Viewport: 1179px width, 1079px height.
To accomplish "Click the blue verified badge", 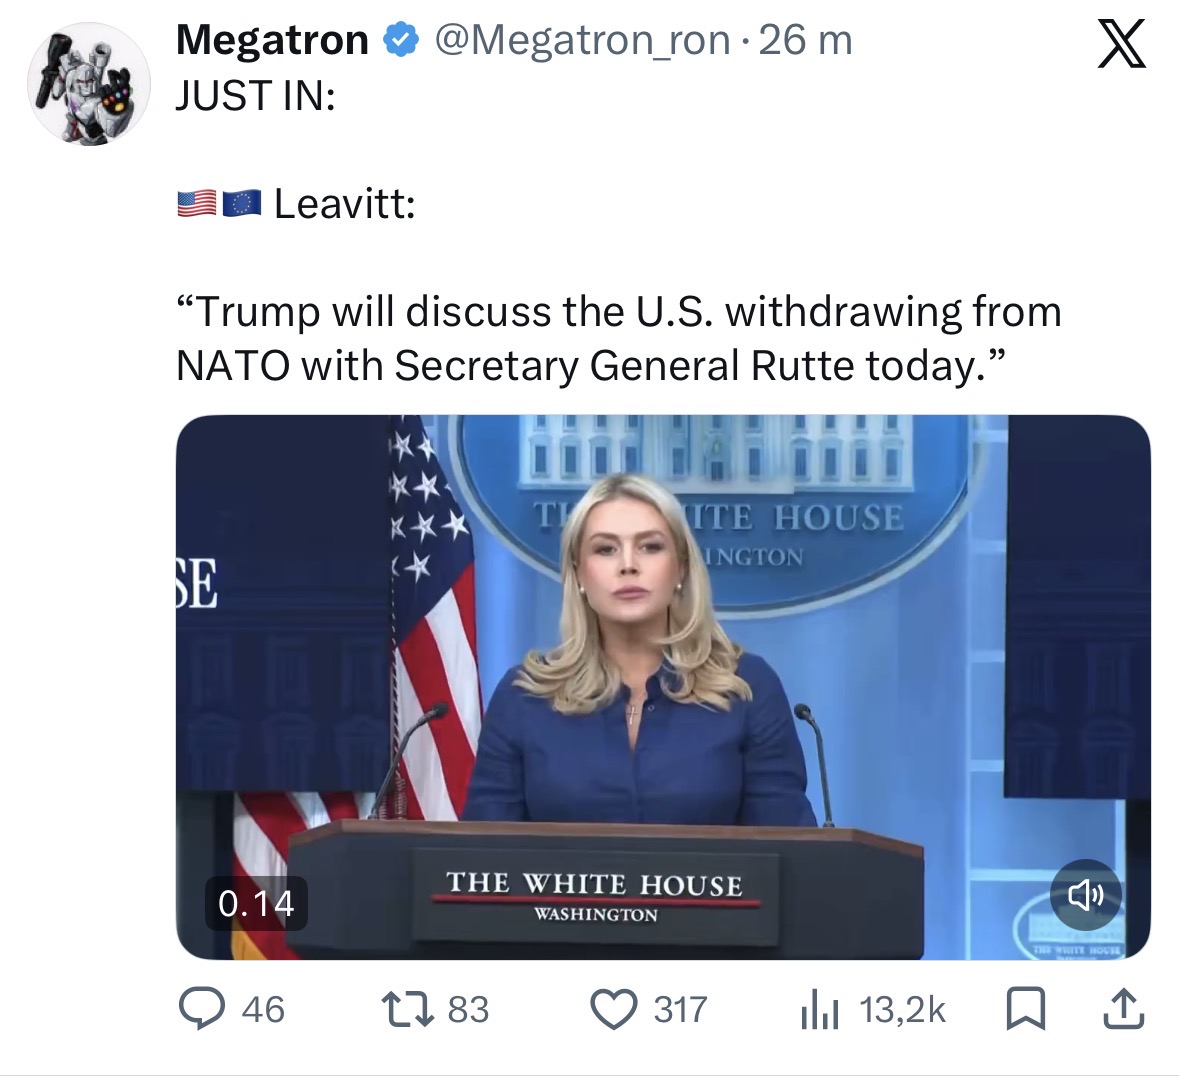I will point(402,41).
